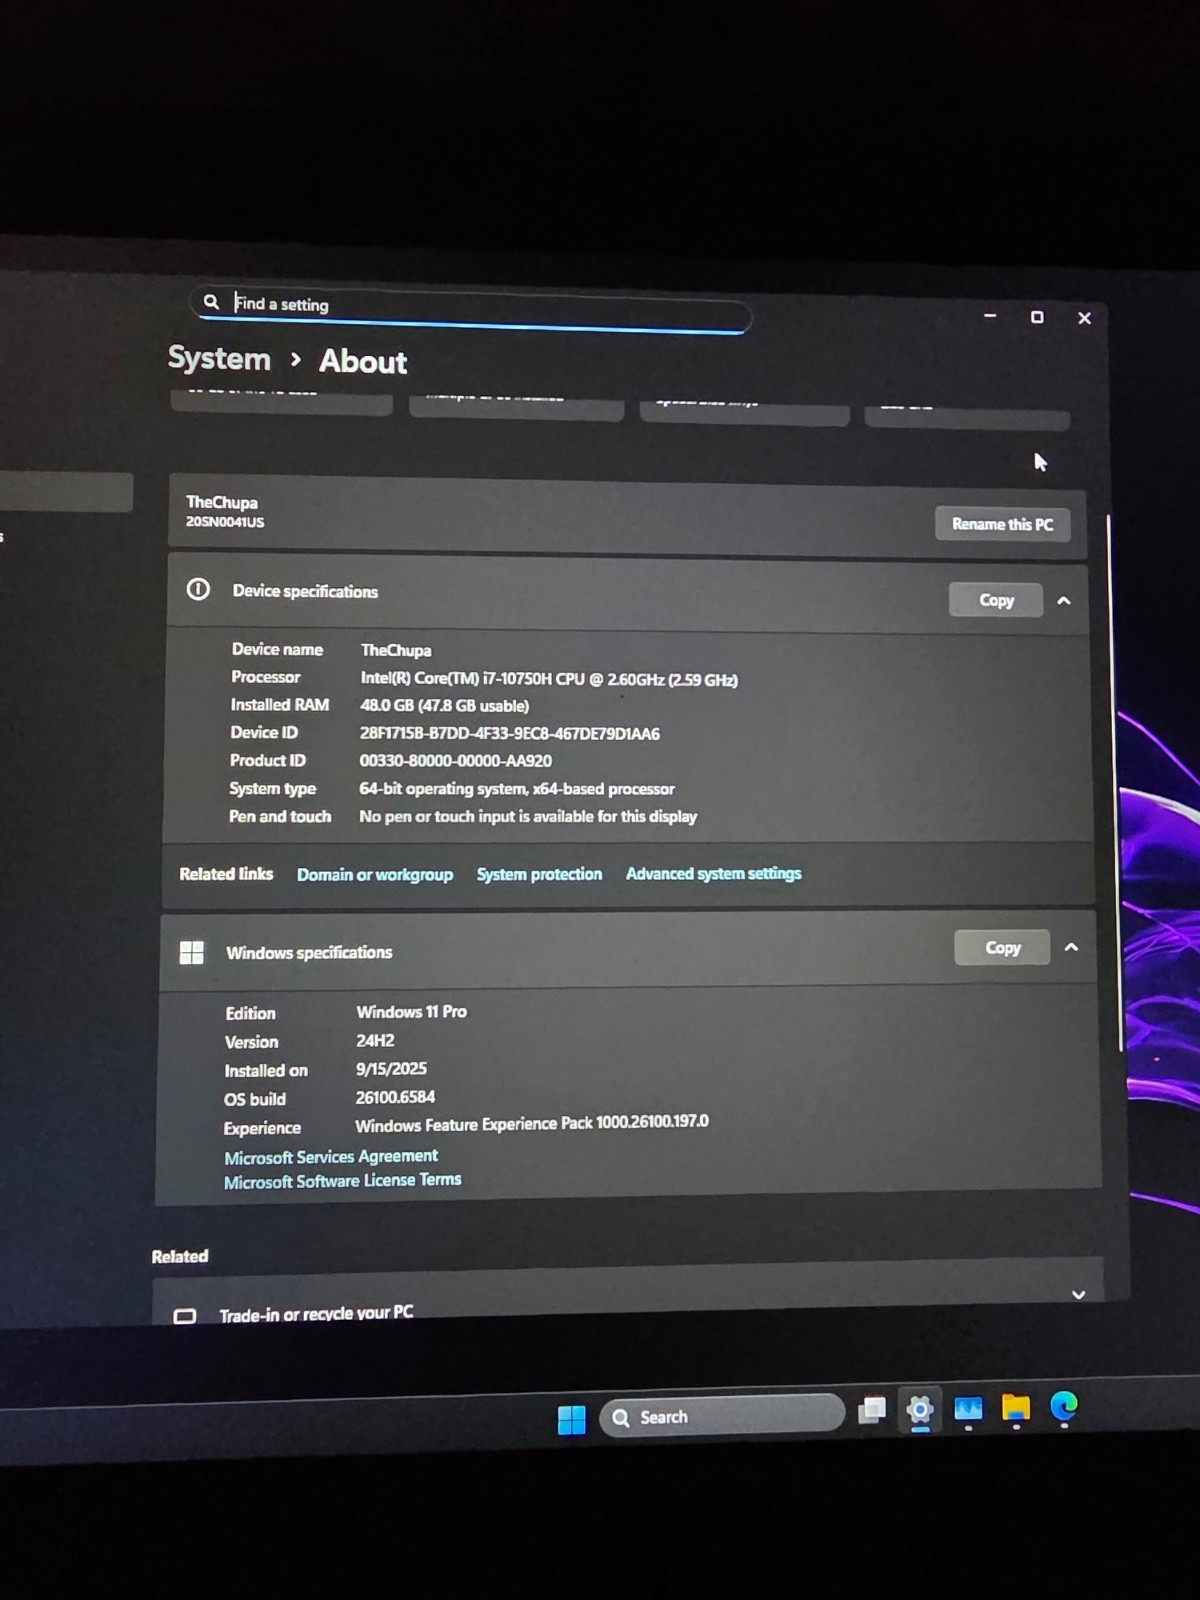The width and height of the screenshot is (1200, 1600).
Task: Click the Settings gear icon in the taskbar
Action: point(920,1411)
